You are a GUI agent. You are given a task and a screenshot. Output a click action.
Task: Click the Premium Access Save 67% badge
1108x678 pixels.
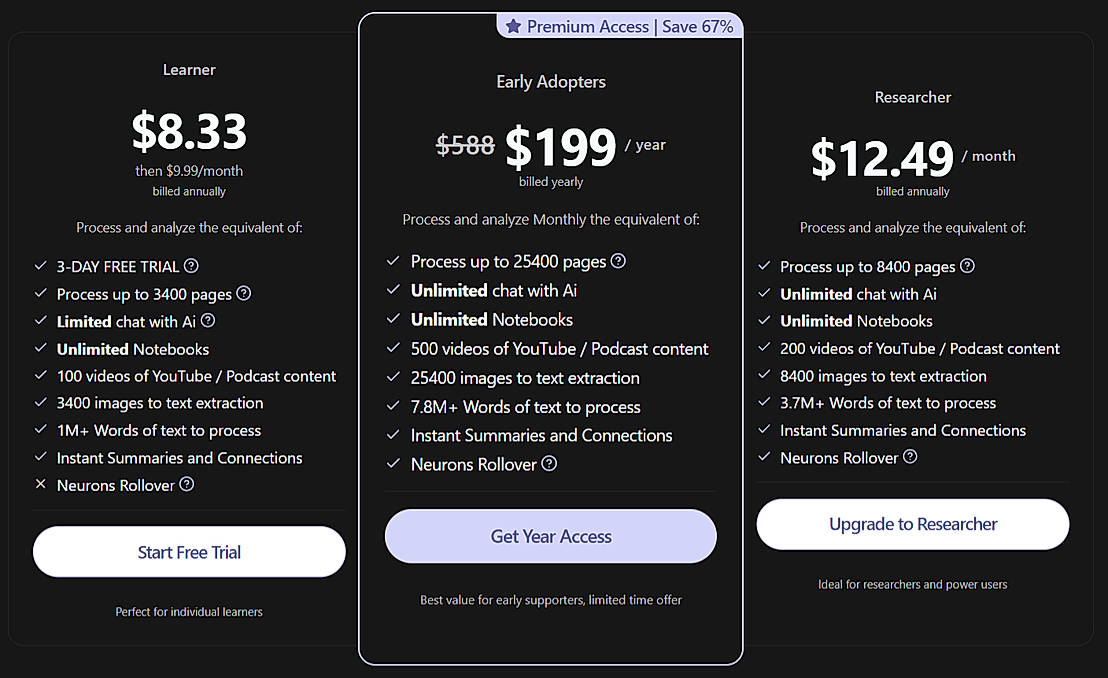point(620,27)
